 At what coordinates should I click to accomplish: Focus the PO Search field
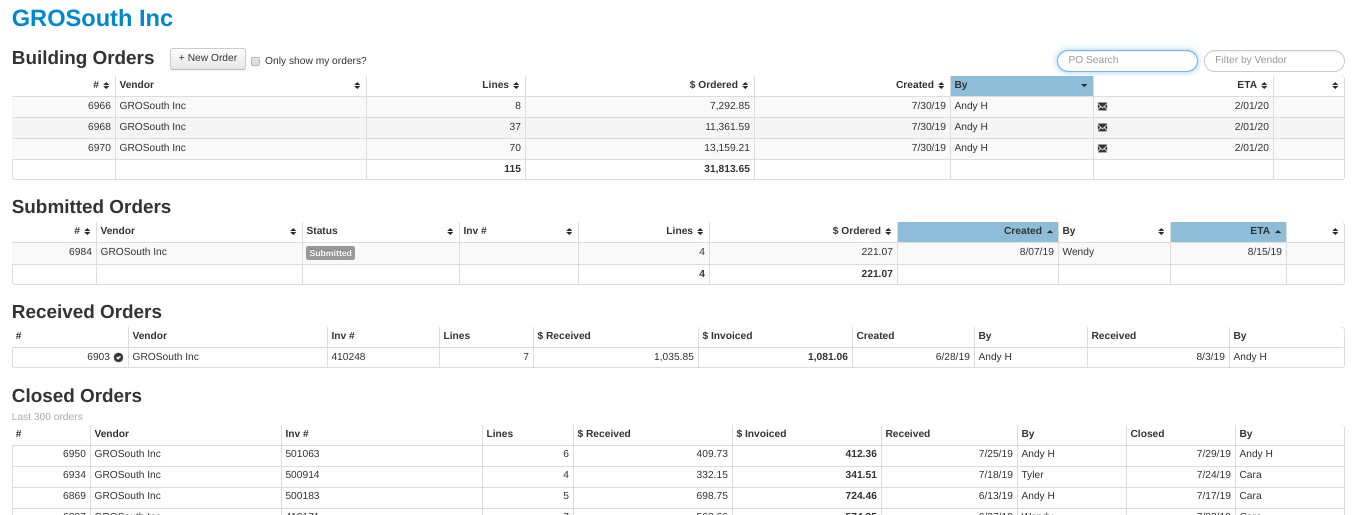1127,61
